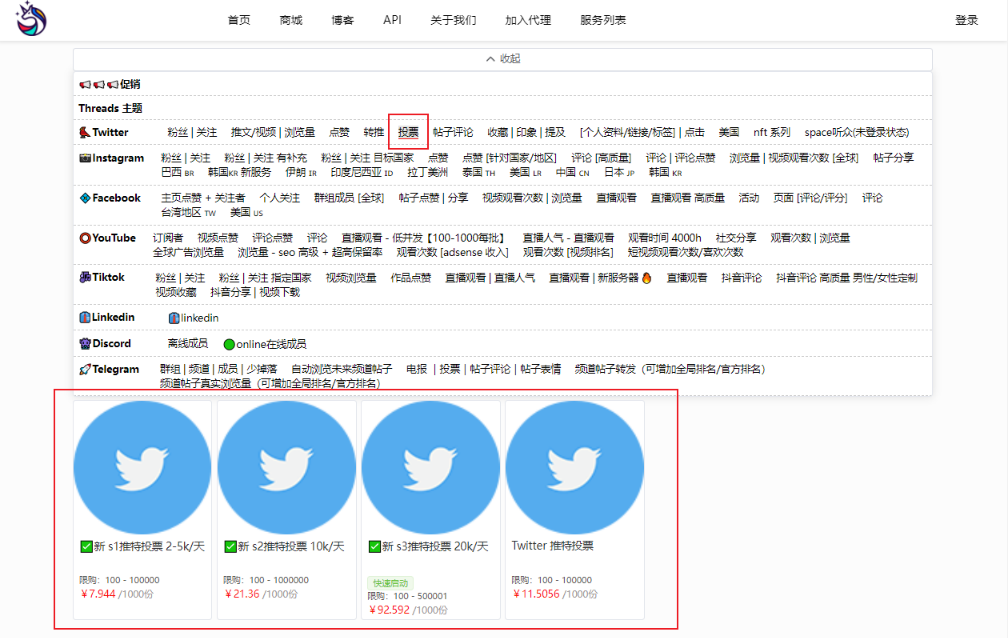Select Twitter 转推 subcategory

click(374, 132)
